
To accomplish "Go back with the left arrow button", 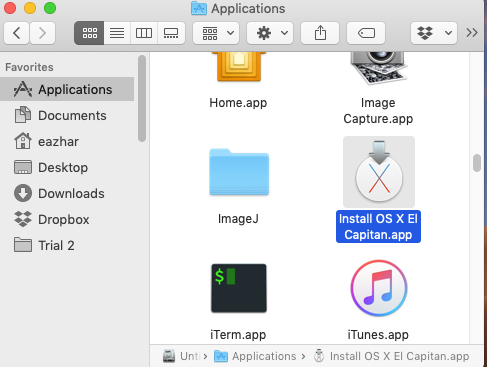I will tap(17, 33).
